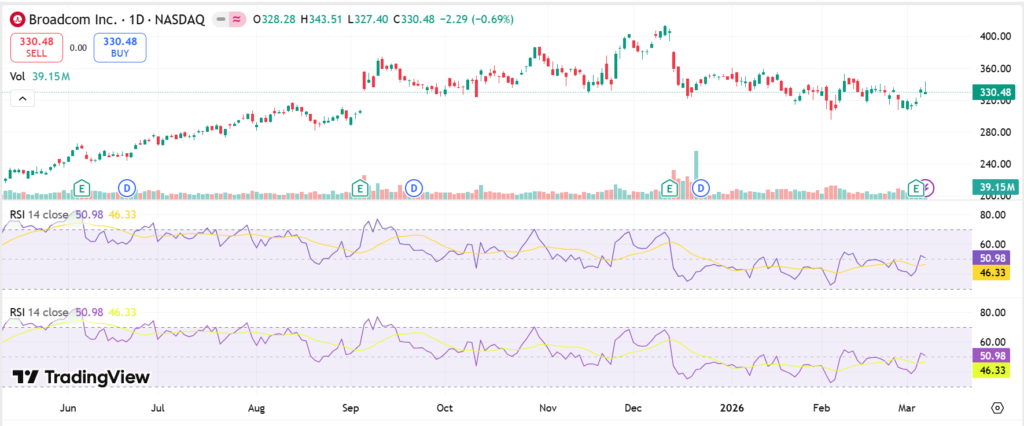Click the O328.28 open value
The image size is (1024, 426).
pos(275,20)
